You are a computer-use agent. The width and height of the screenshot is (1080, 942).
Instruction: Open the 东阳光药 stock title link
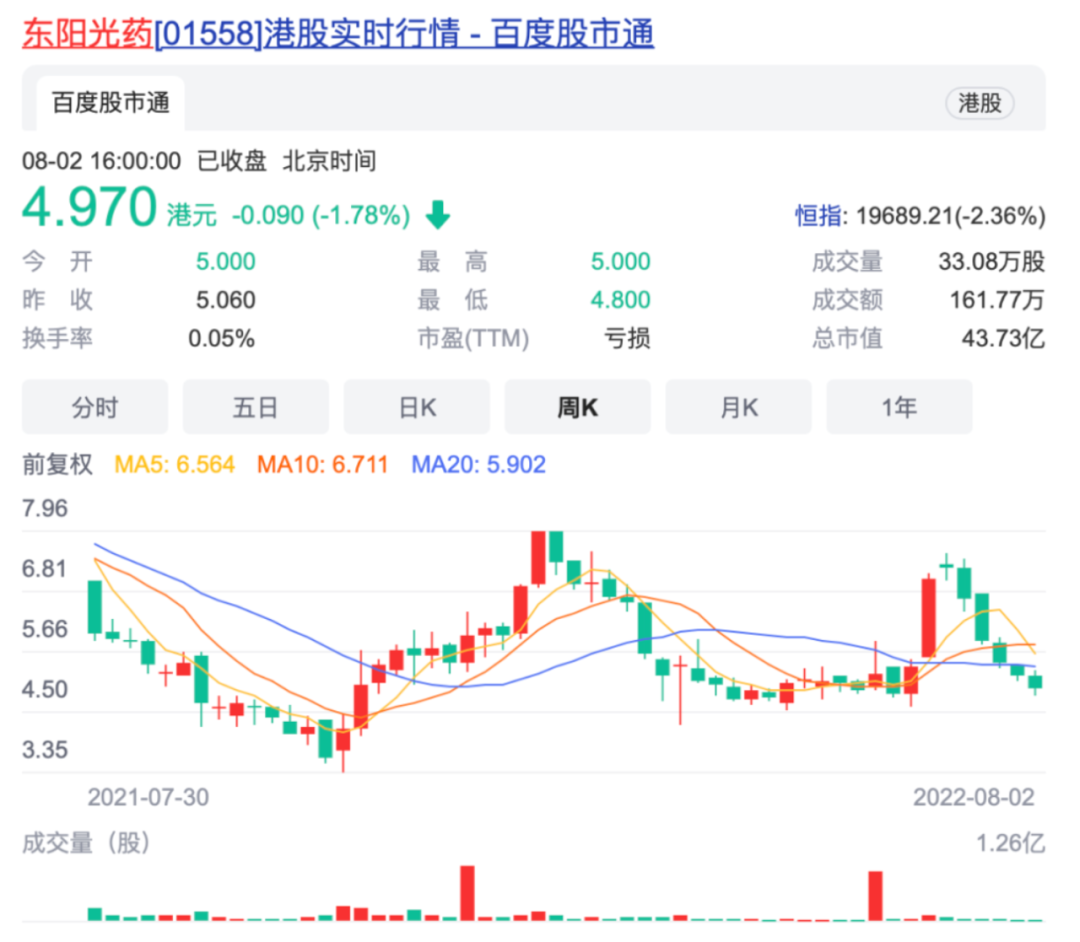coord(88,34)
